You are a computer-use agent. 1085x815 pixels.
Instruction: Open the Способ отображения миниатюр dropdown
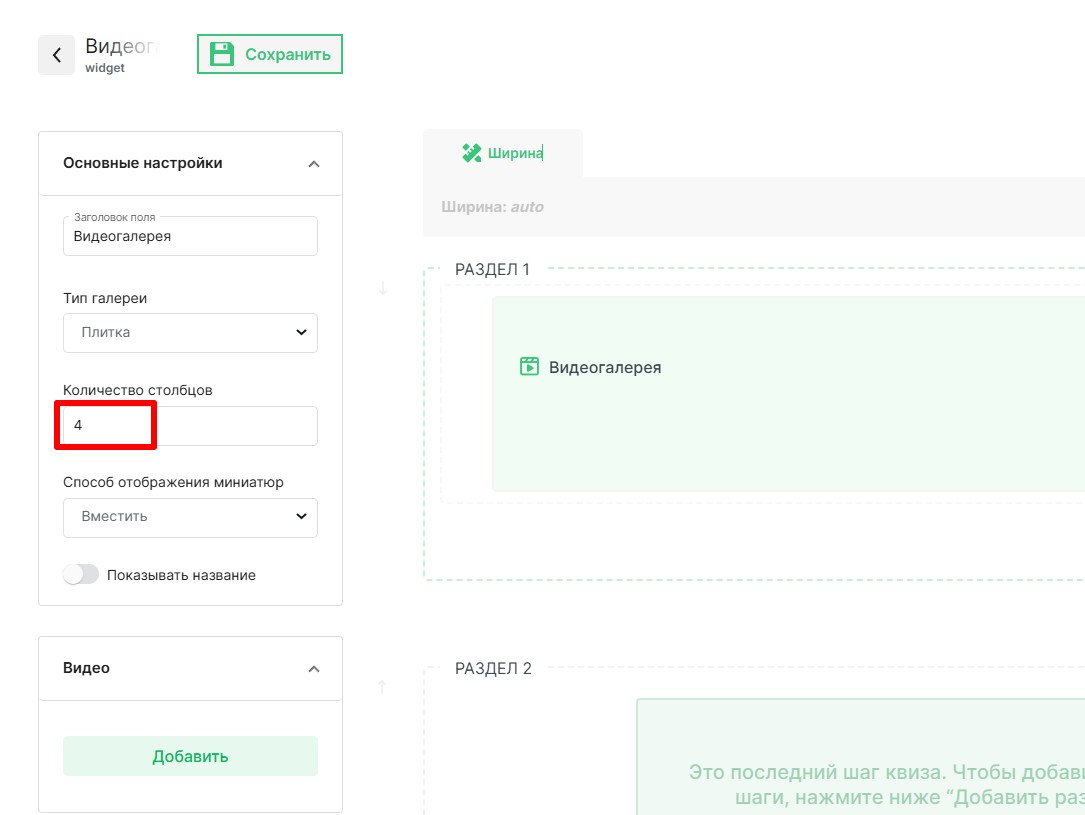(190, 517)
